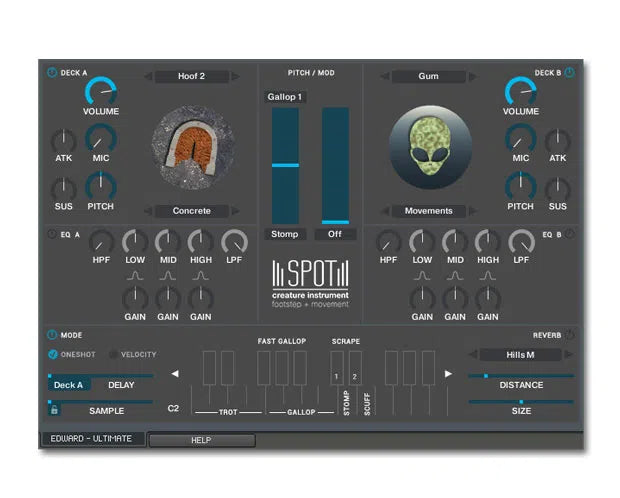Enable the ONESHOT mode radio button
Viewport: 620px width, 498px height.
pyautogui.click(x=53, y=354)
